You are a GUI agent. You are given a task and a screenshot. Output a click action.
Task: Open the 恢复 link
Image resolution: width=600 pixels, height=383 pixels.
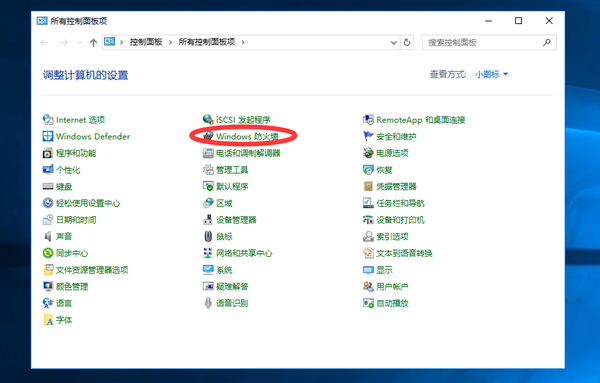[x=384, y=169]
